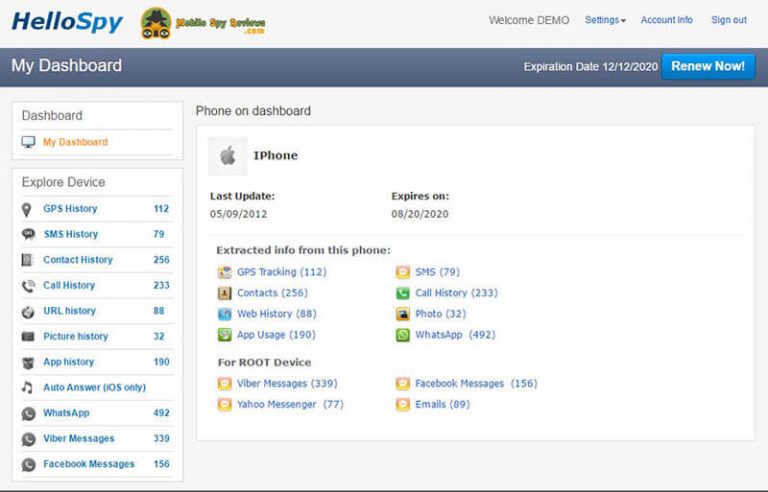Click the Call History phone icon
This screenshot has height=492, width=768.
(x=28, y=286)
